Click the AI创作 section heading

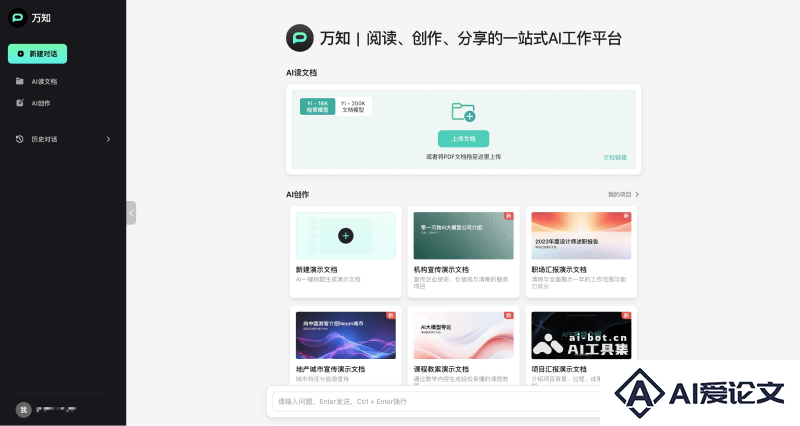point(297,194)
